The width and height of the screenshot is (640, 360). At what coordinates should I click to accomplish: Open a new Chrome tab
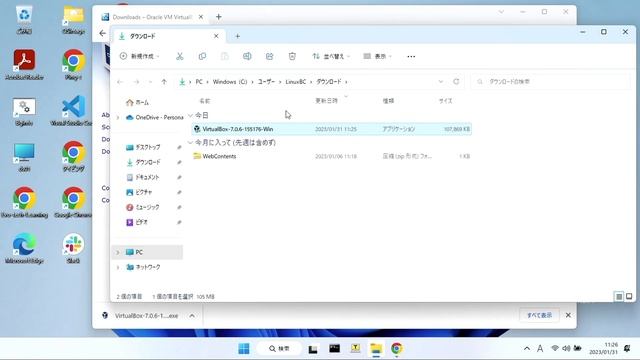(219, 17)
